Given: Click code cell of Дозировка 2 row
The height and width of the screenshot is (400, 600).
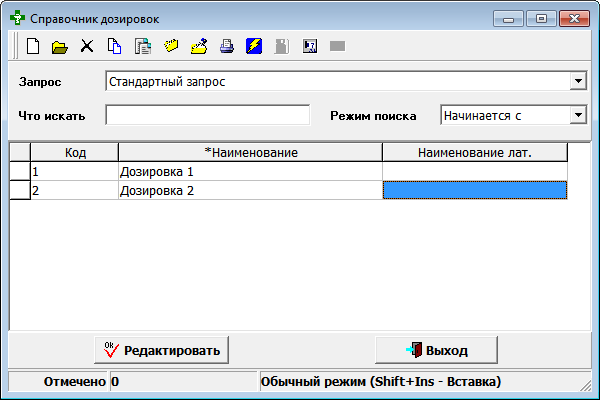Looking at the screenshot, I should (75, 190).
